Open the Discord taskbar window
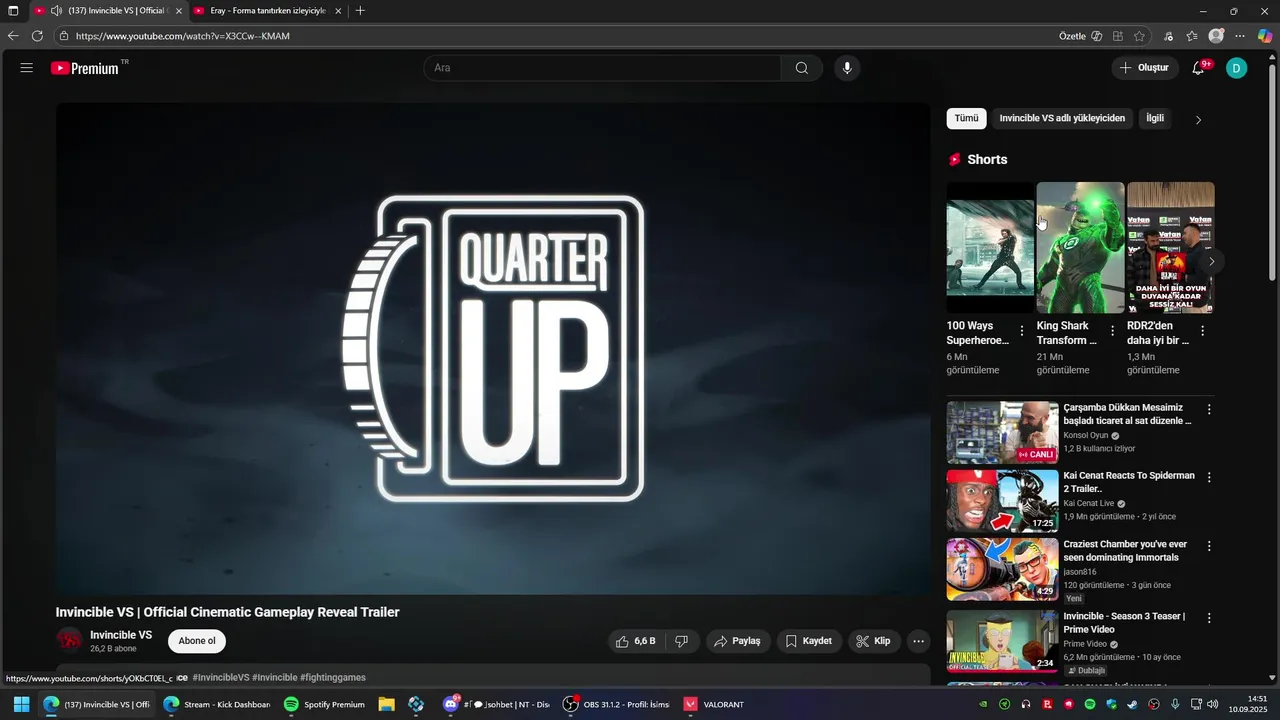Image resolution: width=1280 pixels, height=720 pixels. point(496,704)
